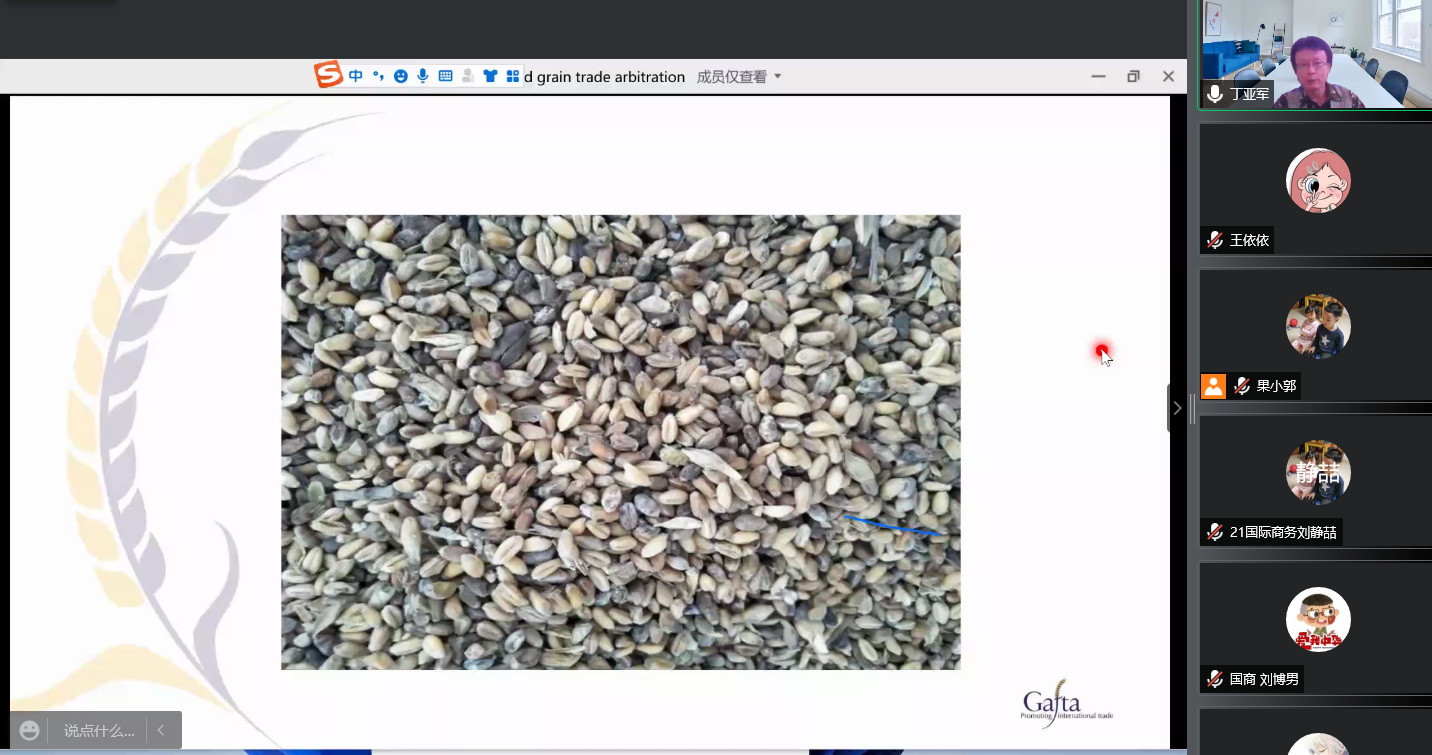Select 21国际商务刘静喆's participant avatar

[1318, 472]
